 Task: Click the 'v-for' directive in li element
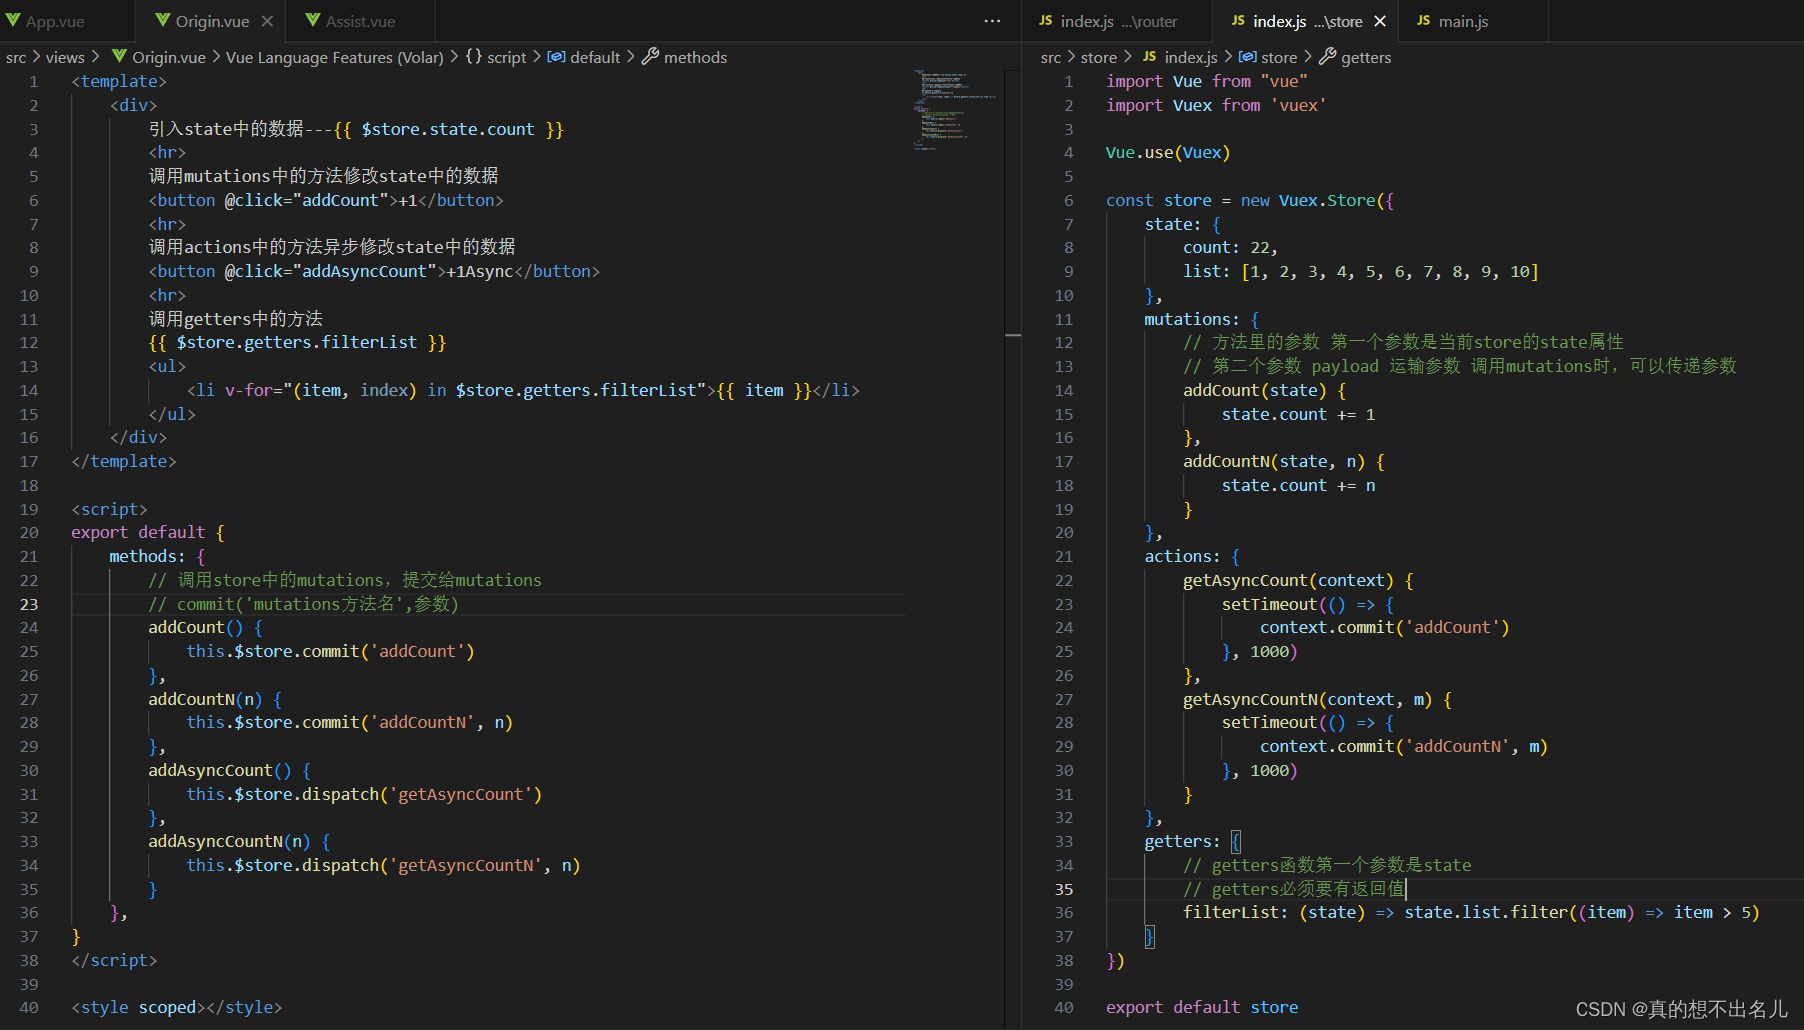(x=249, y=390)
